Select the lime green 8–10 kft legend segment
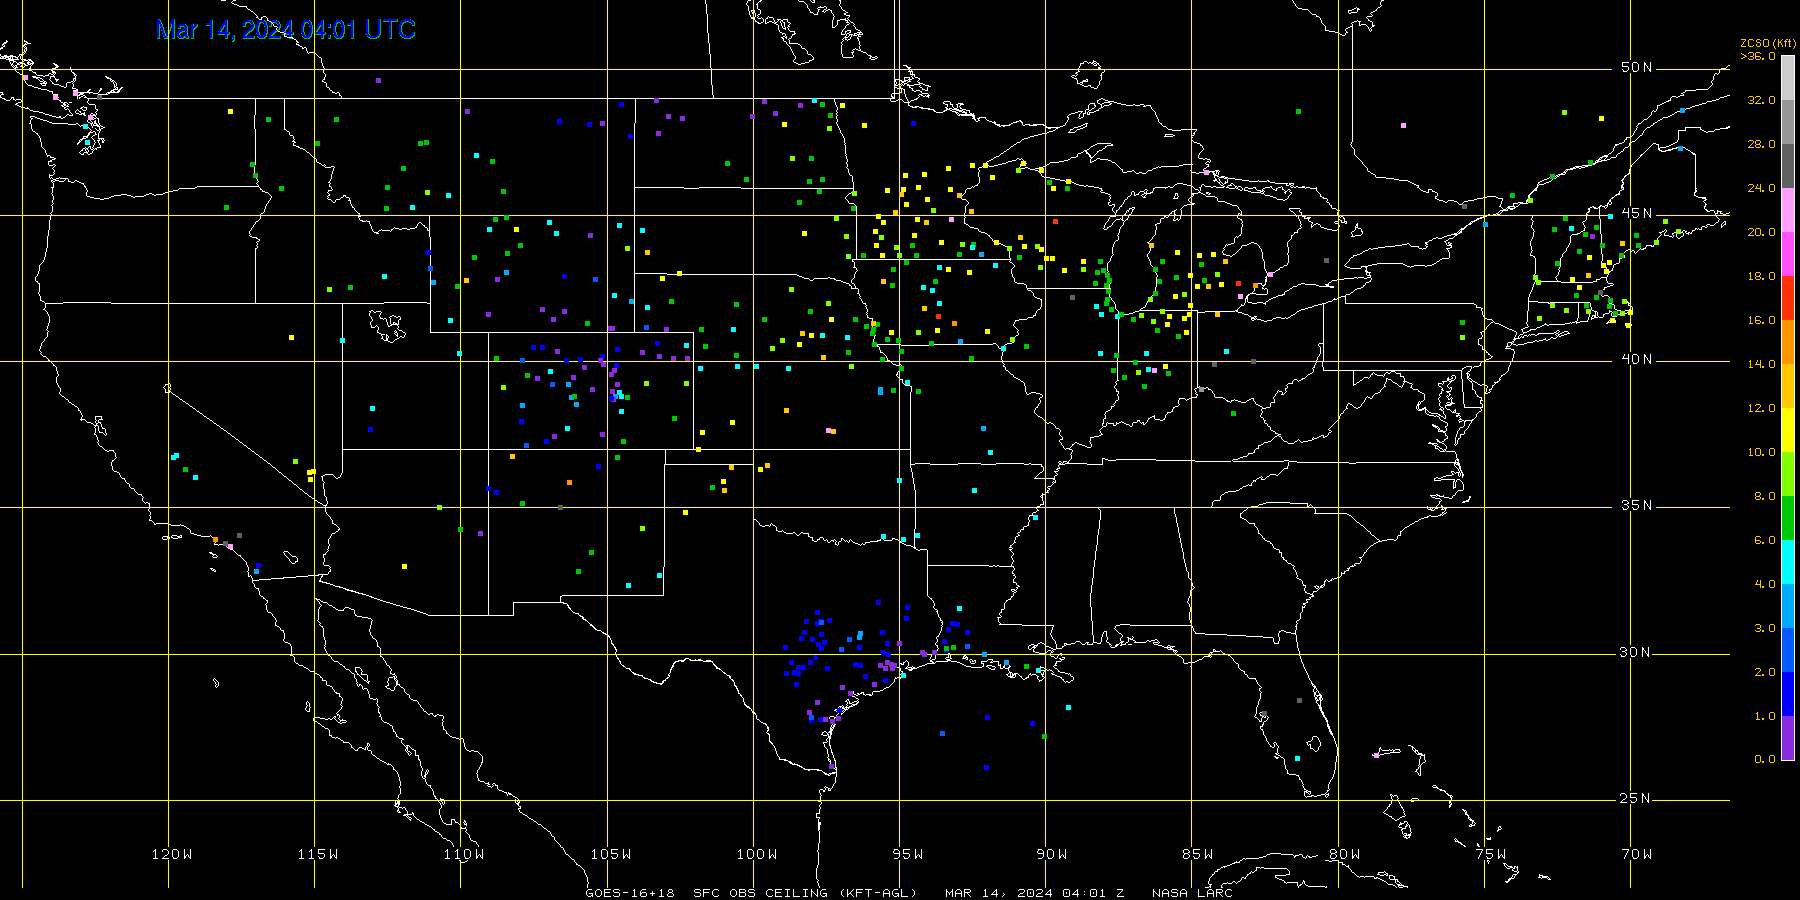Image resolution: width=1800 pixels, height=900 pixels. (1788, 474)
